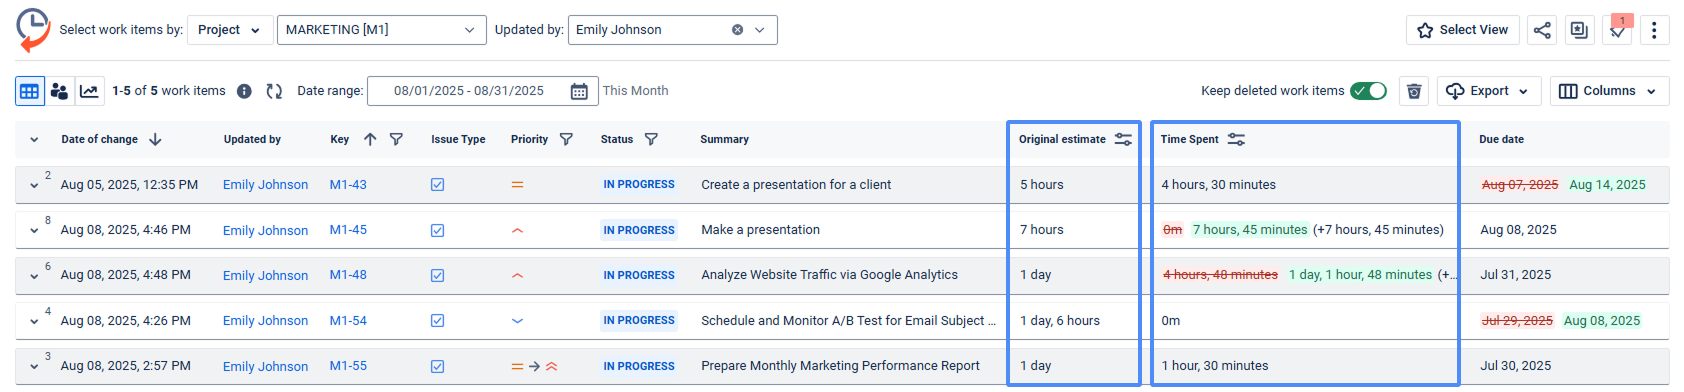
Task: Open Emily Johnson link in M1-43 row
Action: 265,185
